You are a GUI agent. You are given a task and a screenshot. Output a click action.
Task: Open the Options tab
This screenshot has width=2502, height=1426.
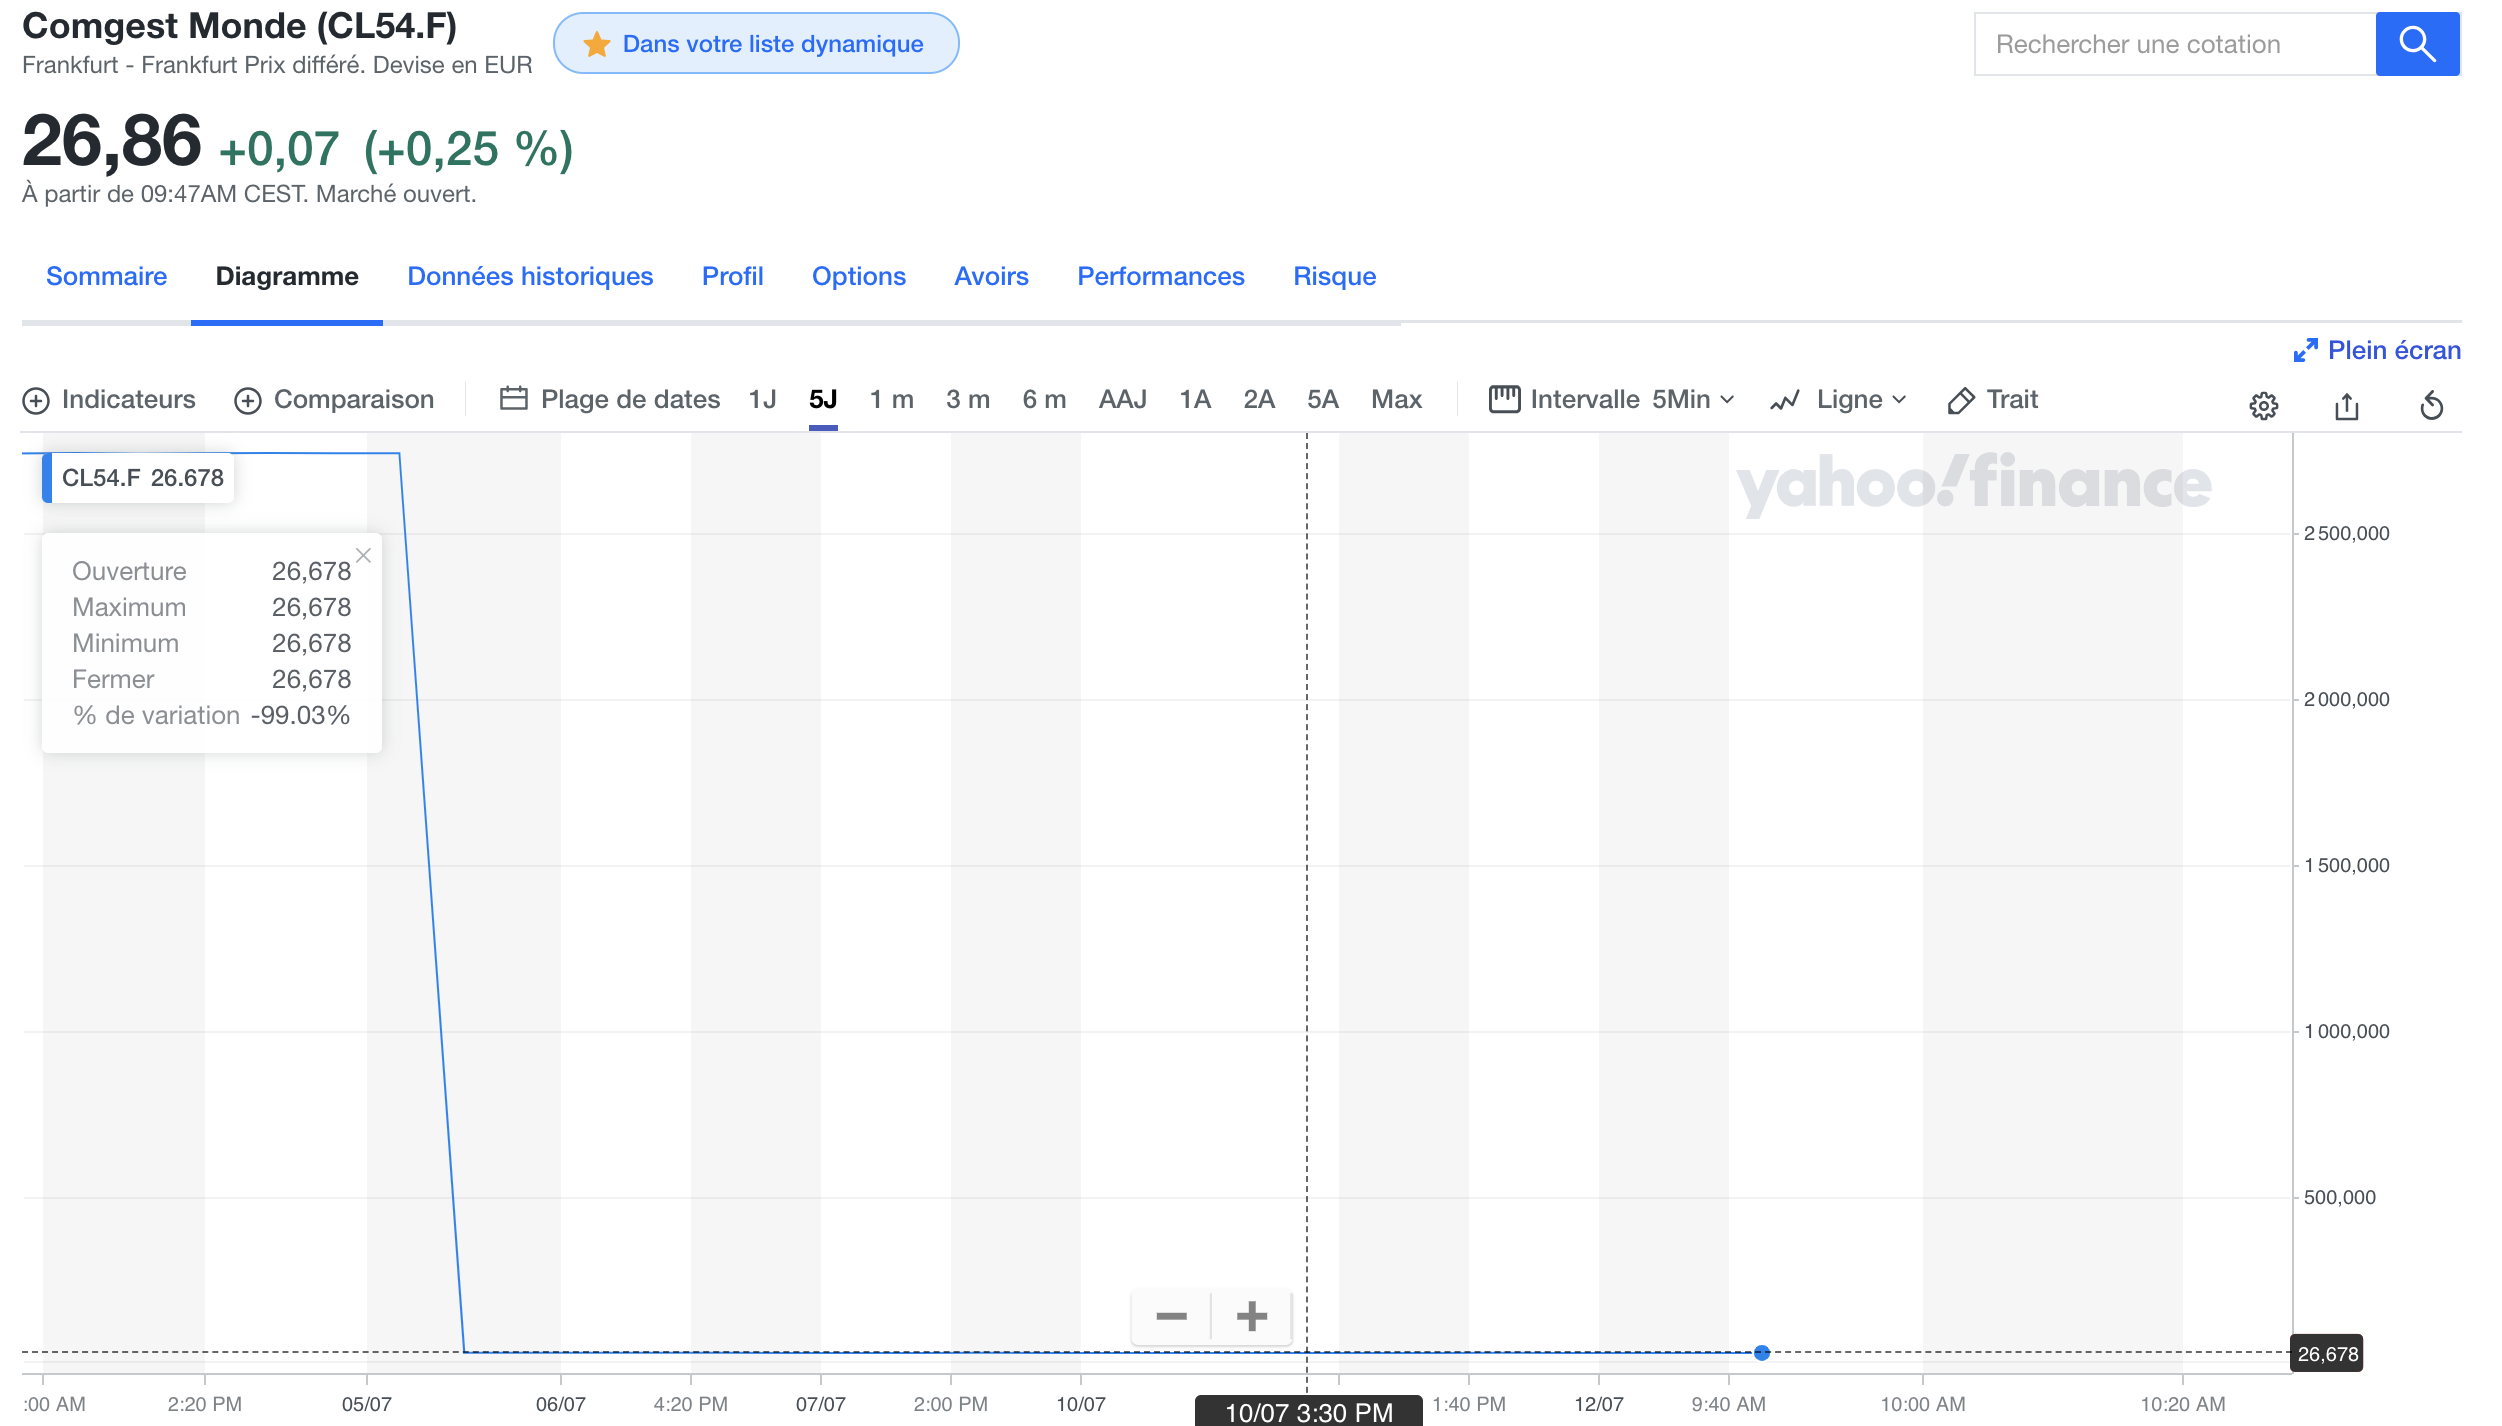coord(858,276)
